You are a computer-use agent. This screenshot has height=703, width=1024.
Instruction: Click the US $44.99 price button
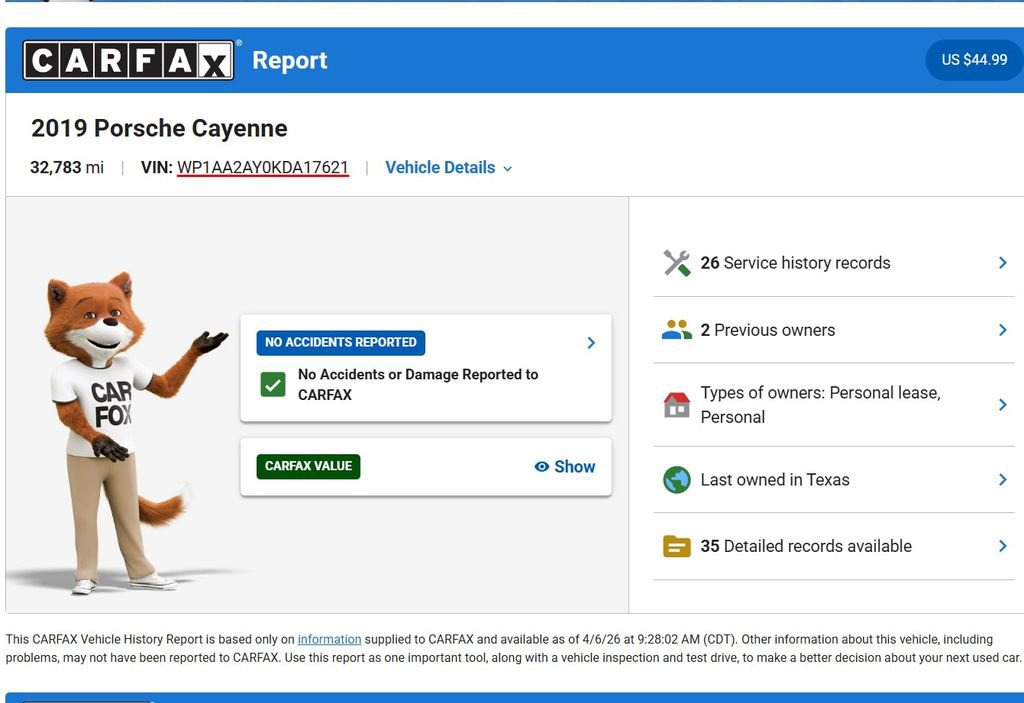973,59
